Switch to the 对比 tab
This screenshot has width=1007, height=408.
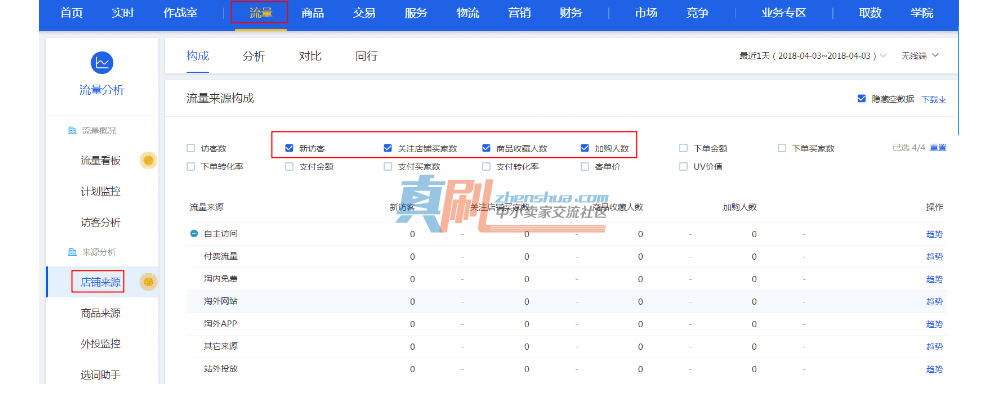(310, 56)
